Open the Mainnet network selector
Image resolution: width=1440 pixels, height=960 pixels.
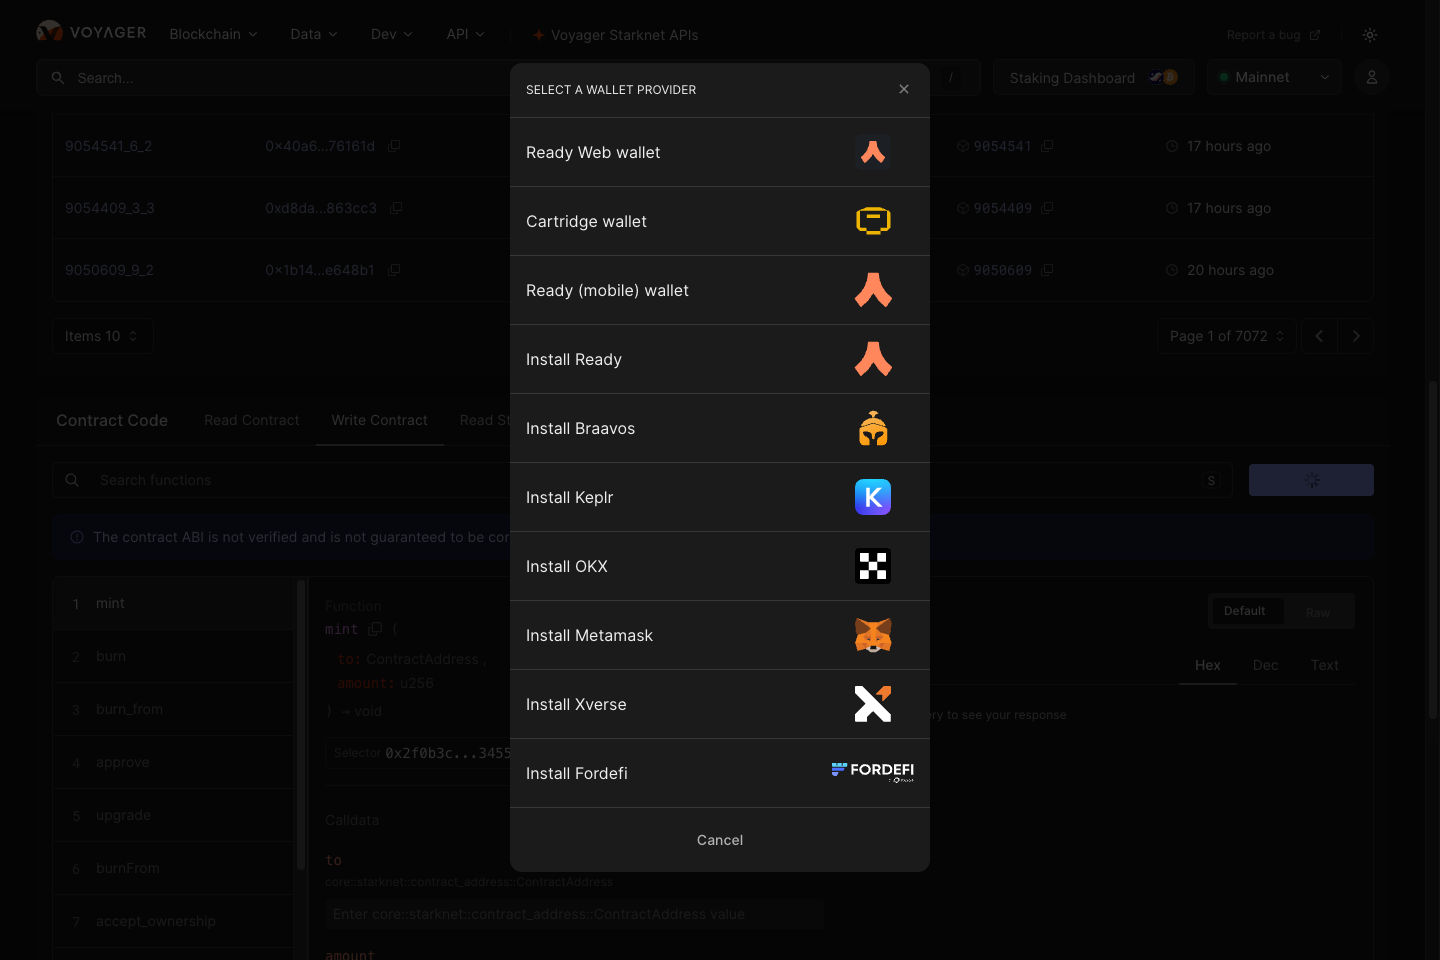click(x=1274, y=77)
